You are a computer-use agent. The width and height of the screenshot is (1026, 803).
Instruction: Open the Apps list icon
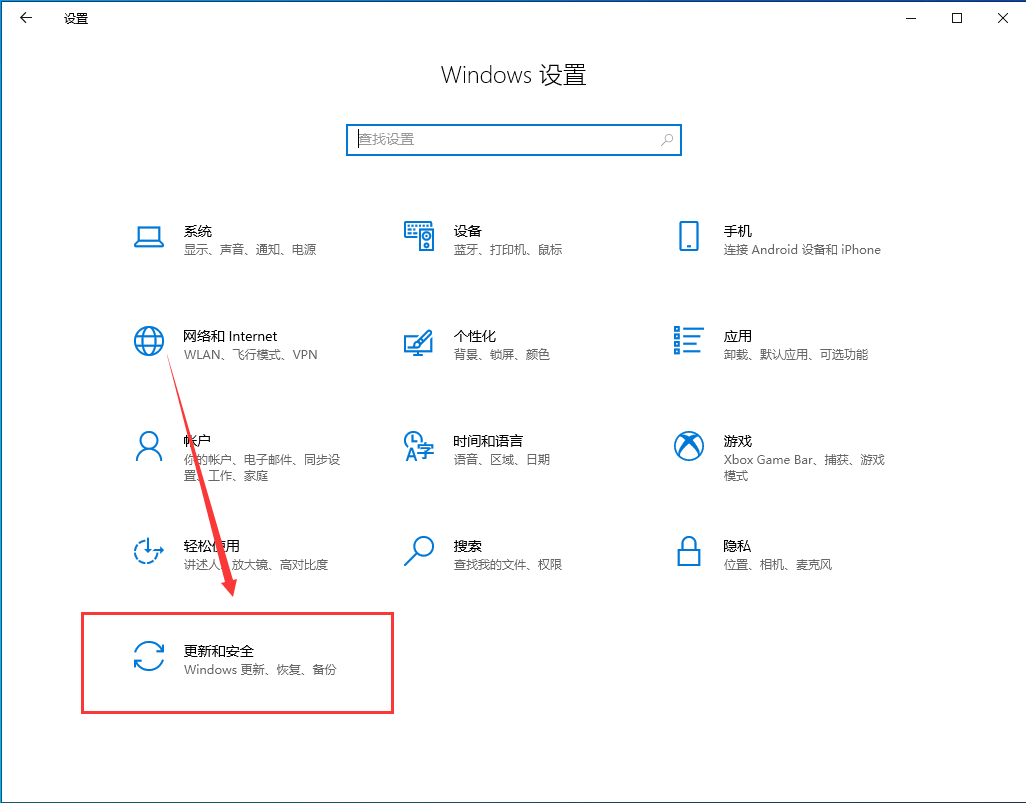pos(688,340)
